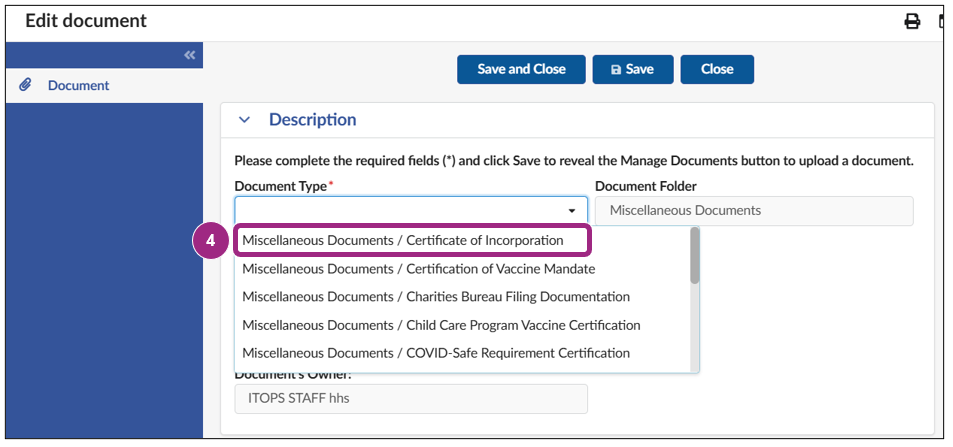Click the dropdown list scrollbar thumb
This screenshot has width=953, height=447.
coord(694,256)
